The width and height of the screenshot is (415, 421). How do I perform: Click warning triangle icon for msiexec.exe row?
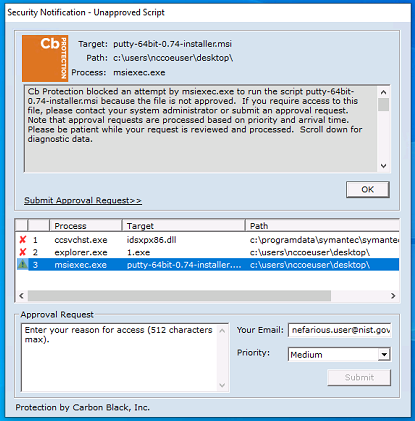point(23,265)
